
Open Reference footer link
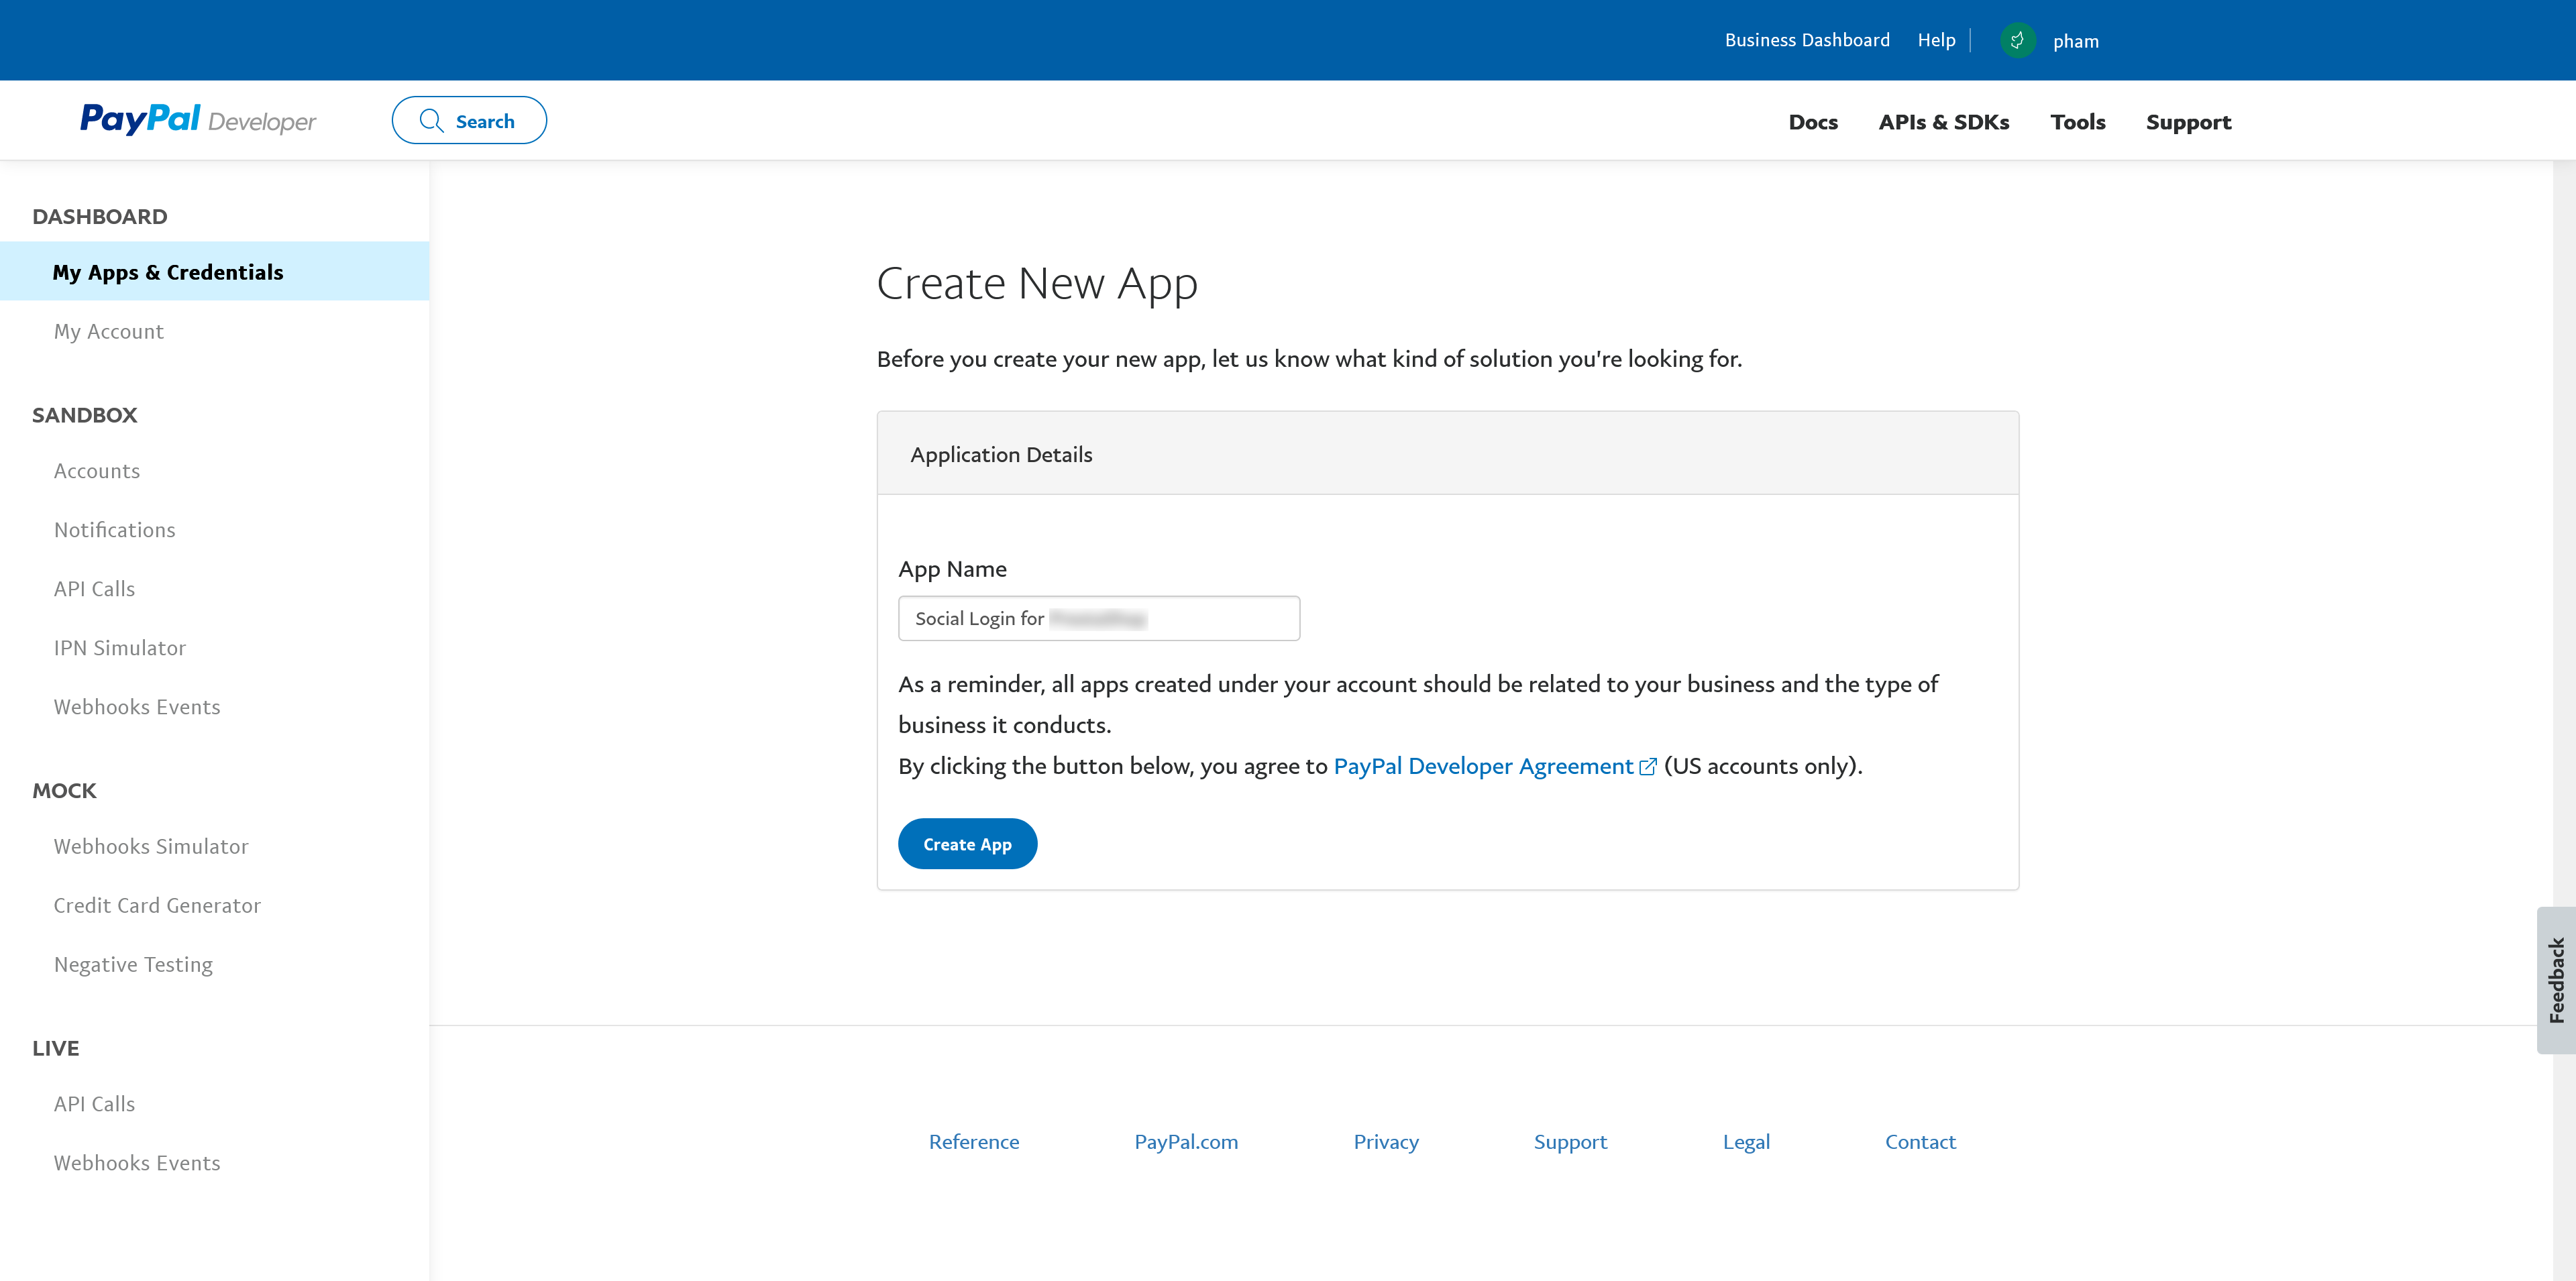pos(974,1142)
